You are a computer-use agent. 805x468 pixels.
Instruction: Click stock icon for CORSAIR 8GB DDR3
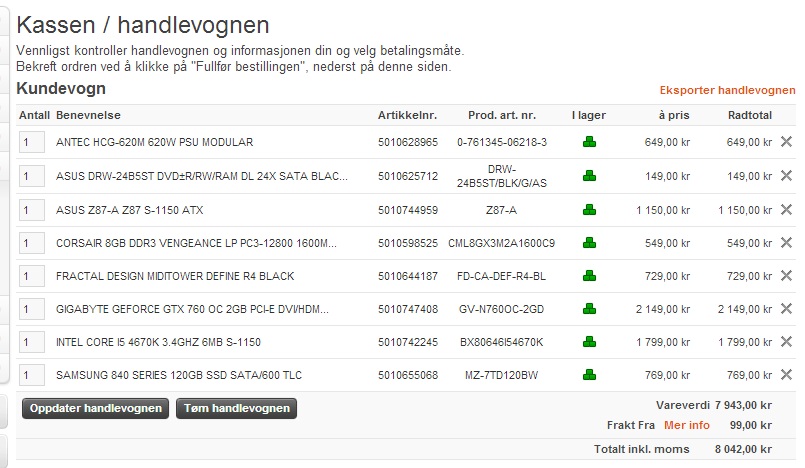[589, 243]
